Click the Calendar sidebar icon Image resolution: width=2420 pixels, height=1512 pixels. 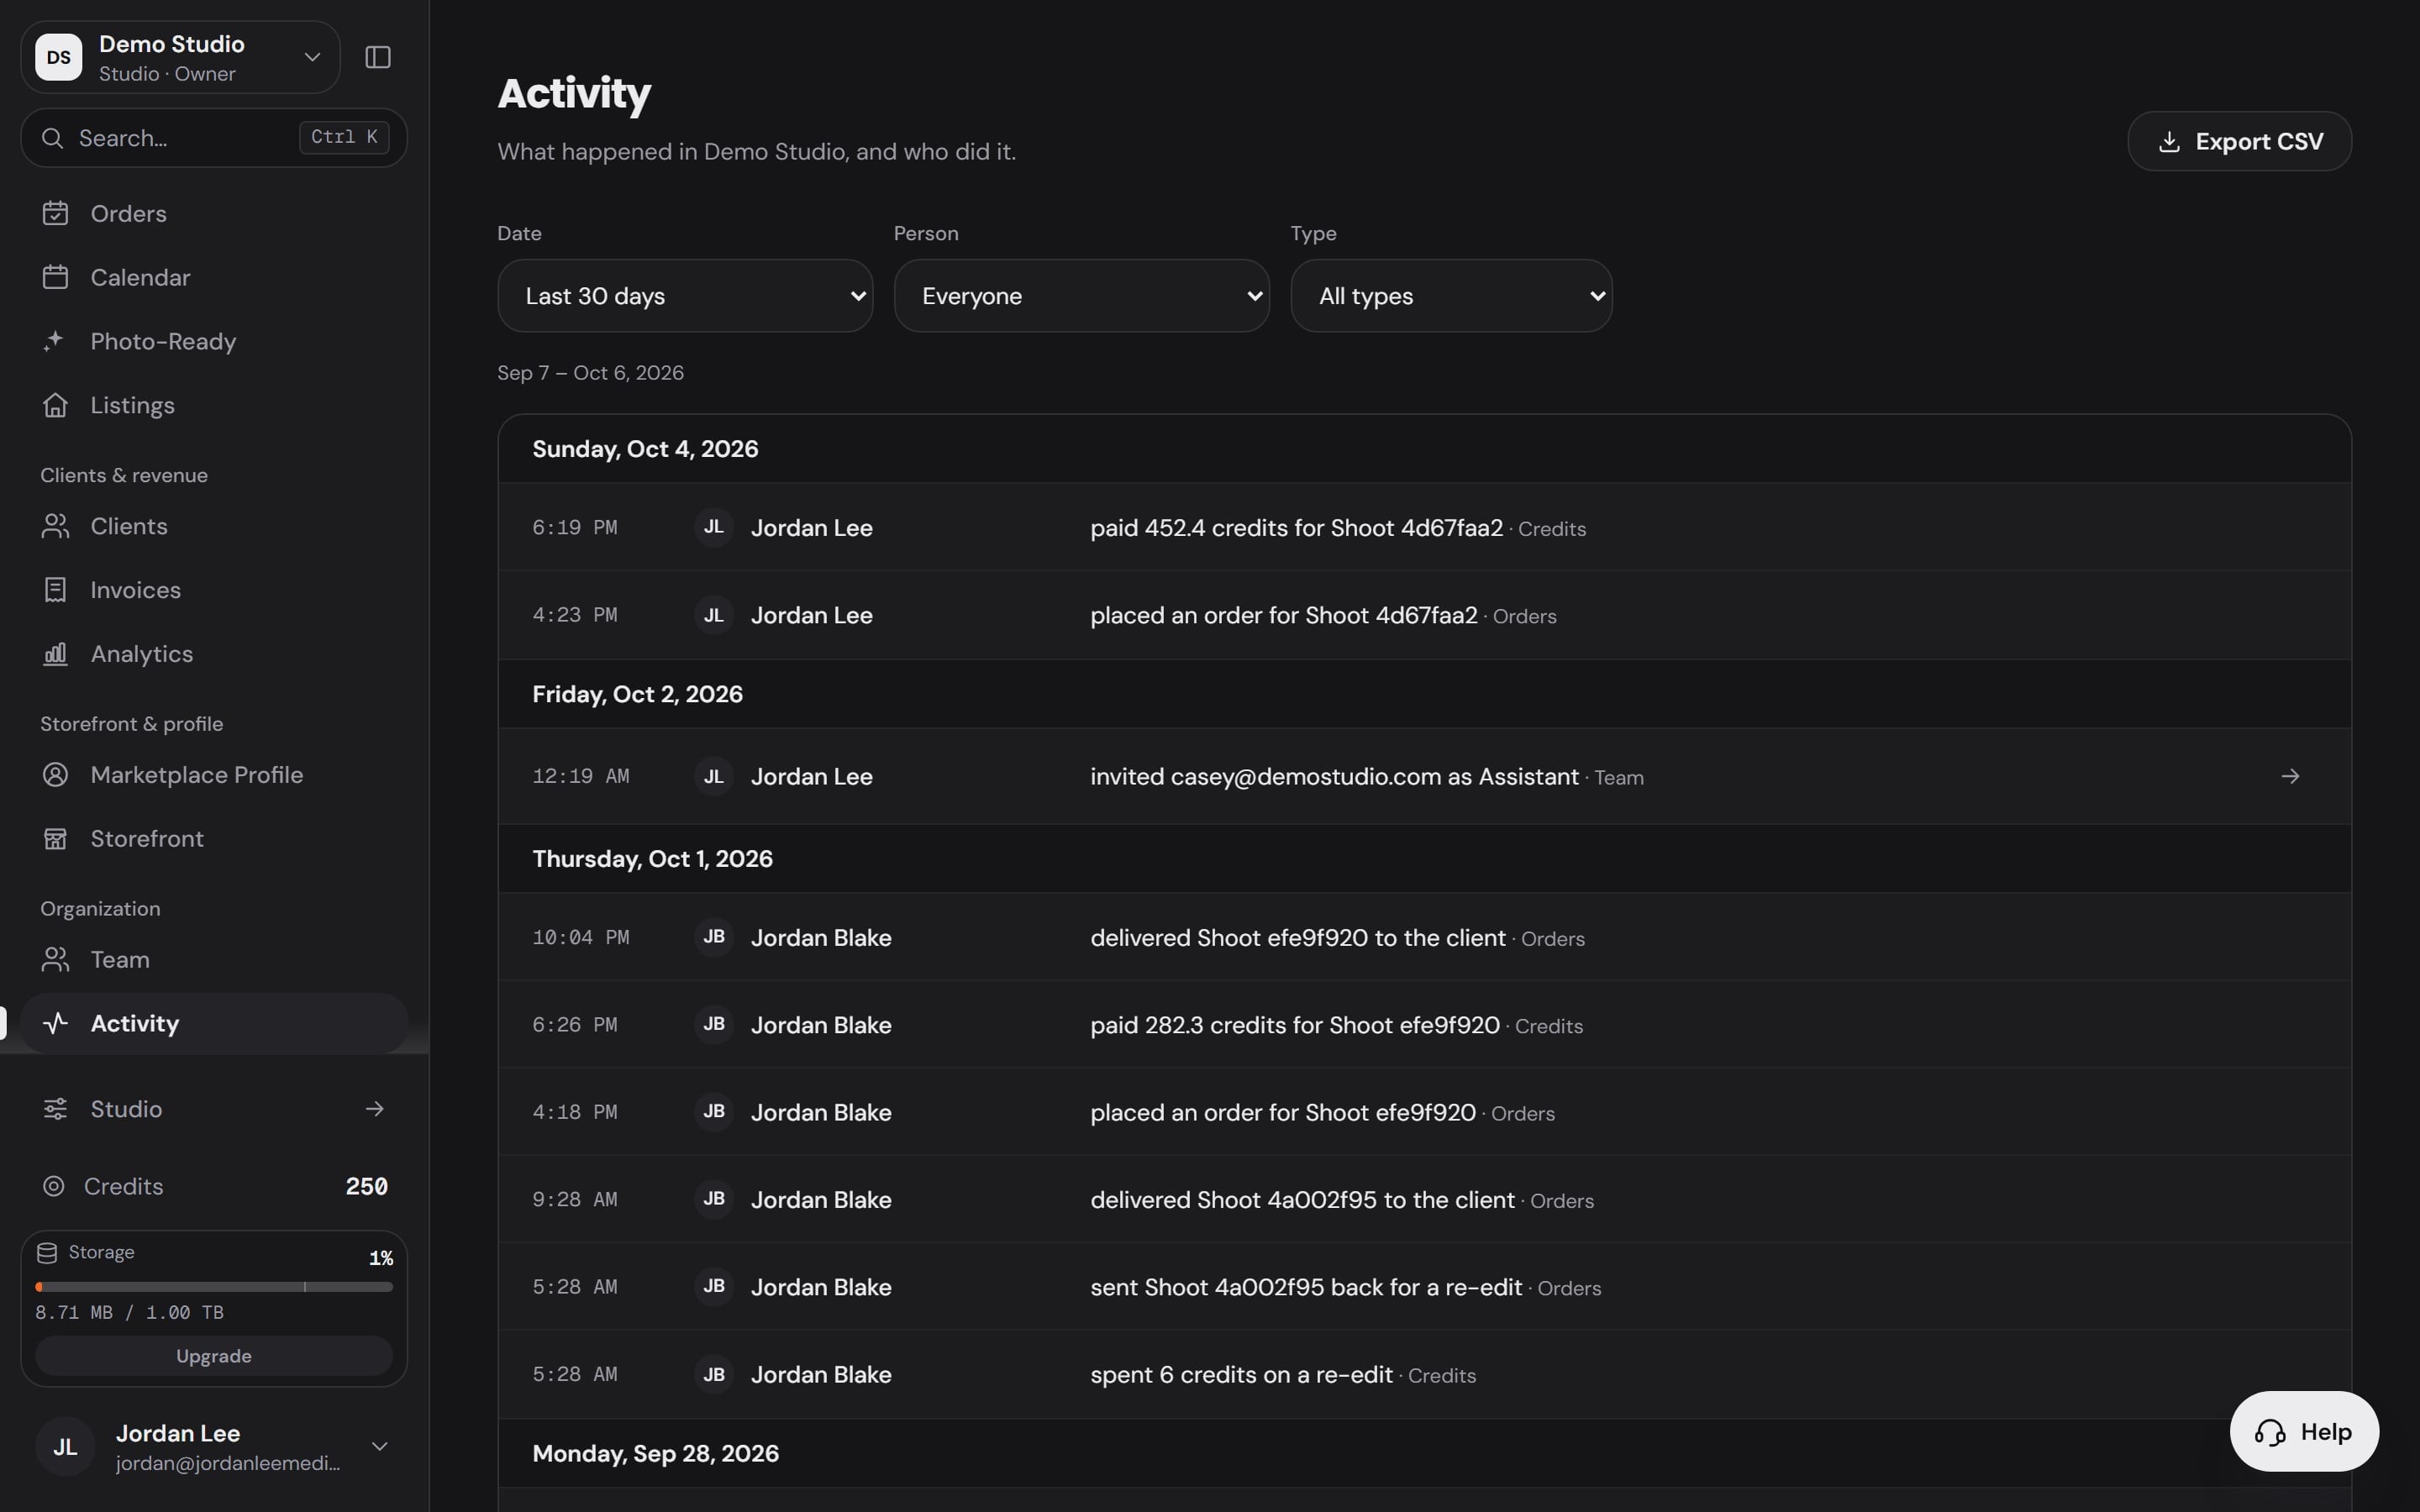tap(55, 277)
